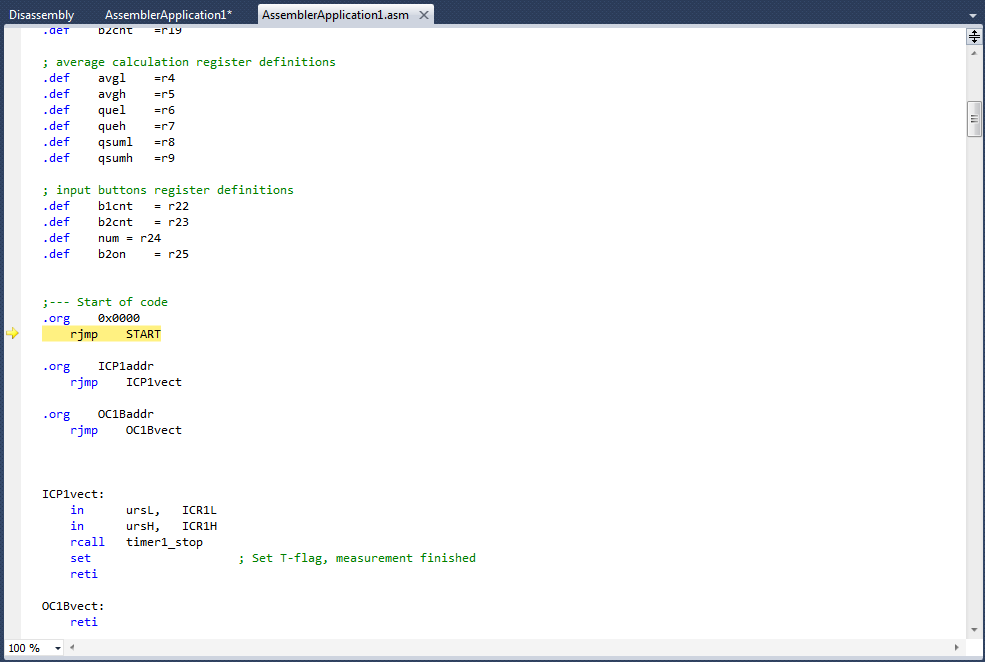Click the OC1Bvect: label line
Image resolution: width=985 pixels, height=662 pixels.
pyautogui.click(x=73, y=606)
